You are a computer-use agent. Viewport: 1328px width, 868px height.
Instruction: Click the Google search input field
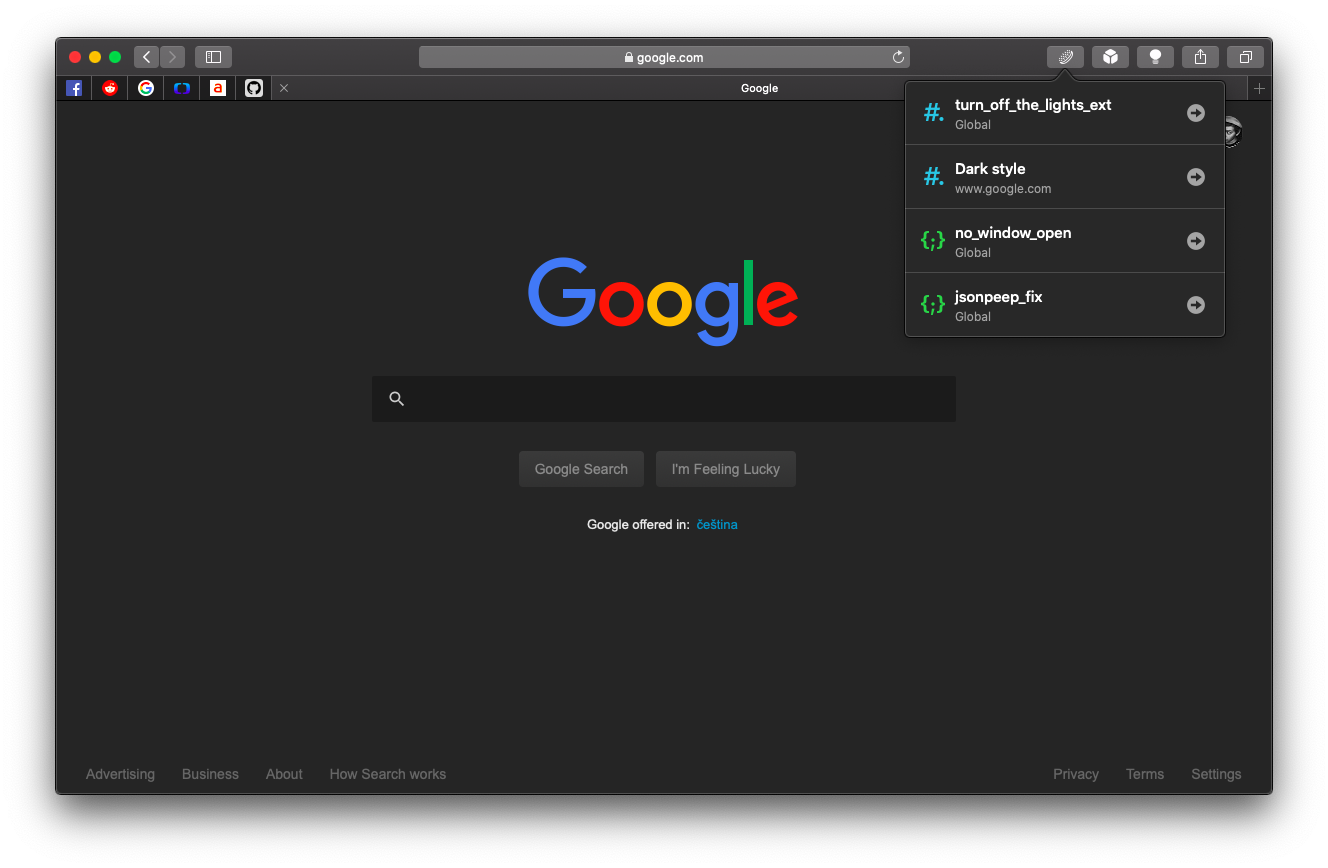click(x=664, y=399)
